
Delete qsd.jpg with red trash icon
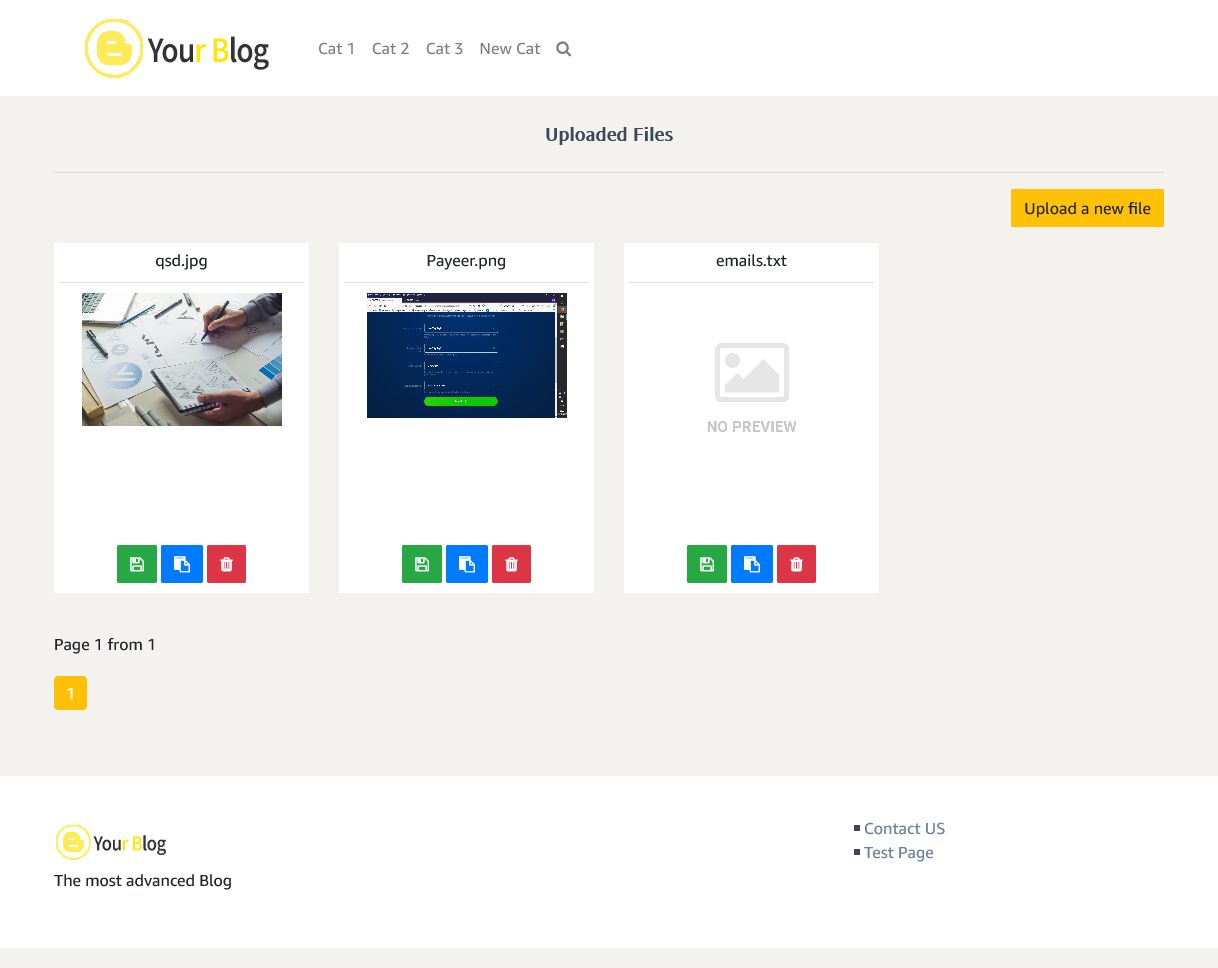pos(226,564)
